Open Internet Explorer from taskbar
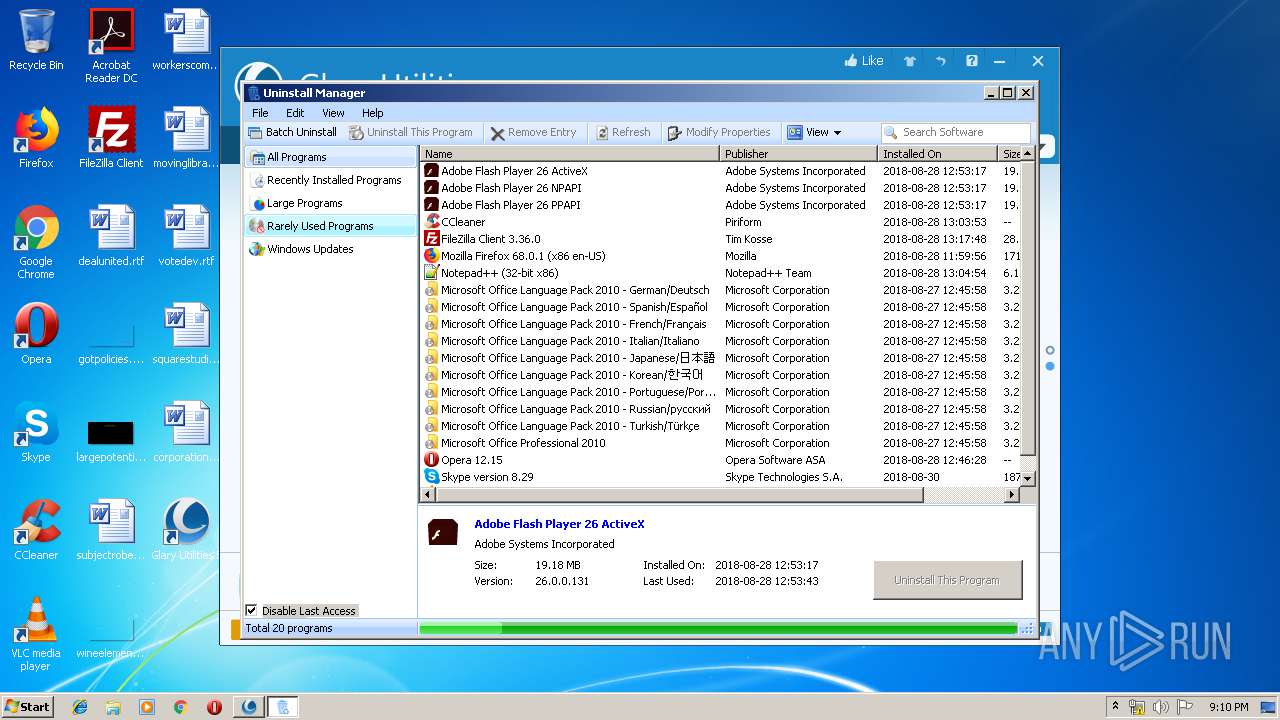1280x720 pixels. tap(80, 707)
